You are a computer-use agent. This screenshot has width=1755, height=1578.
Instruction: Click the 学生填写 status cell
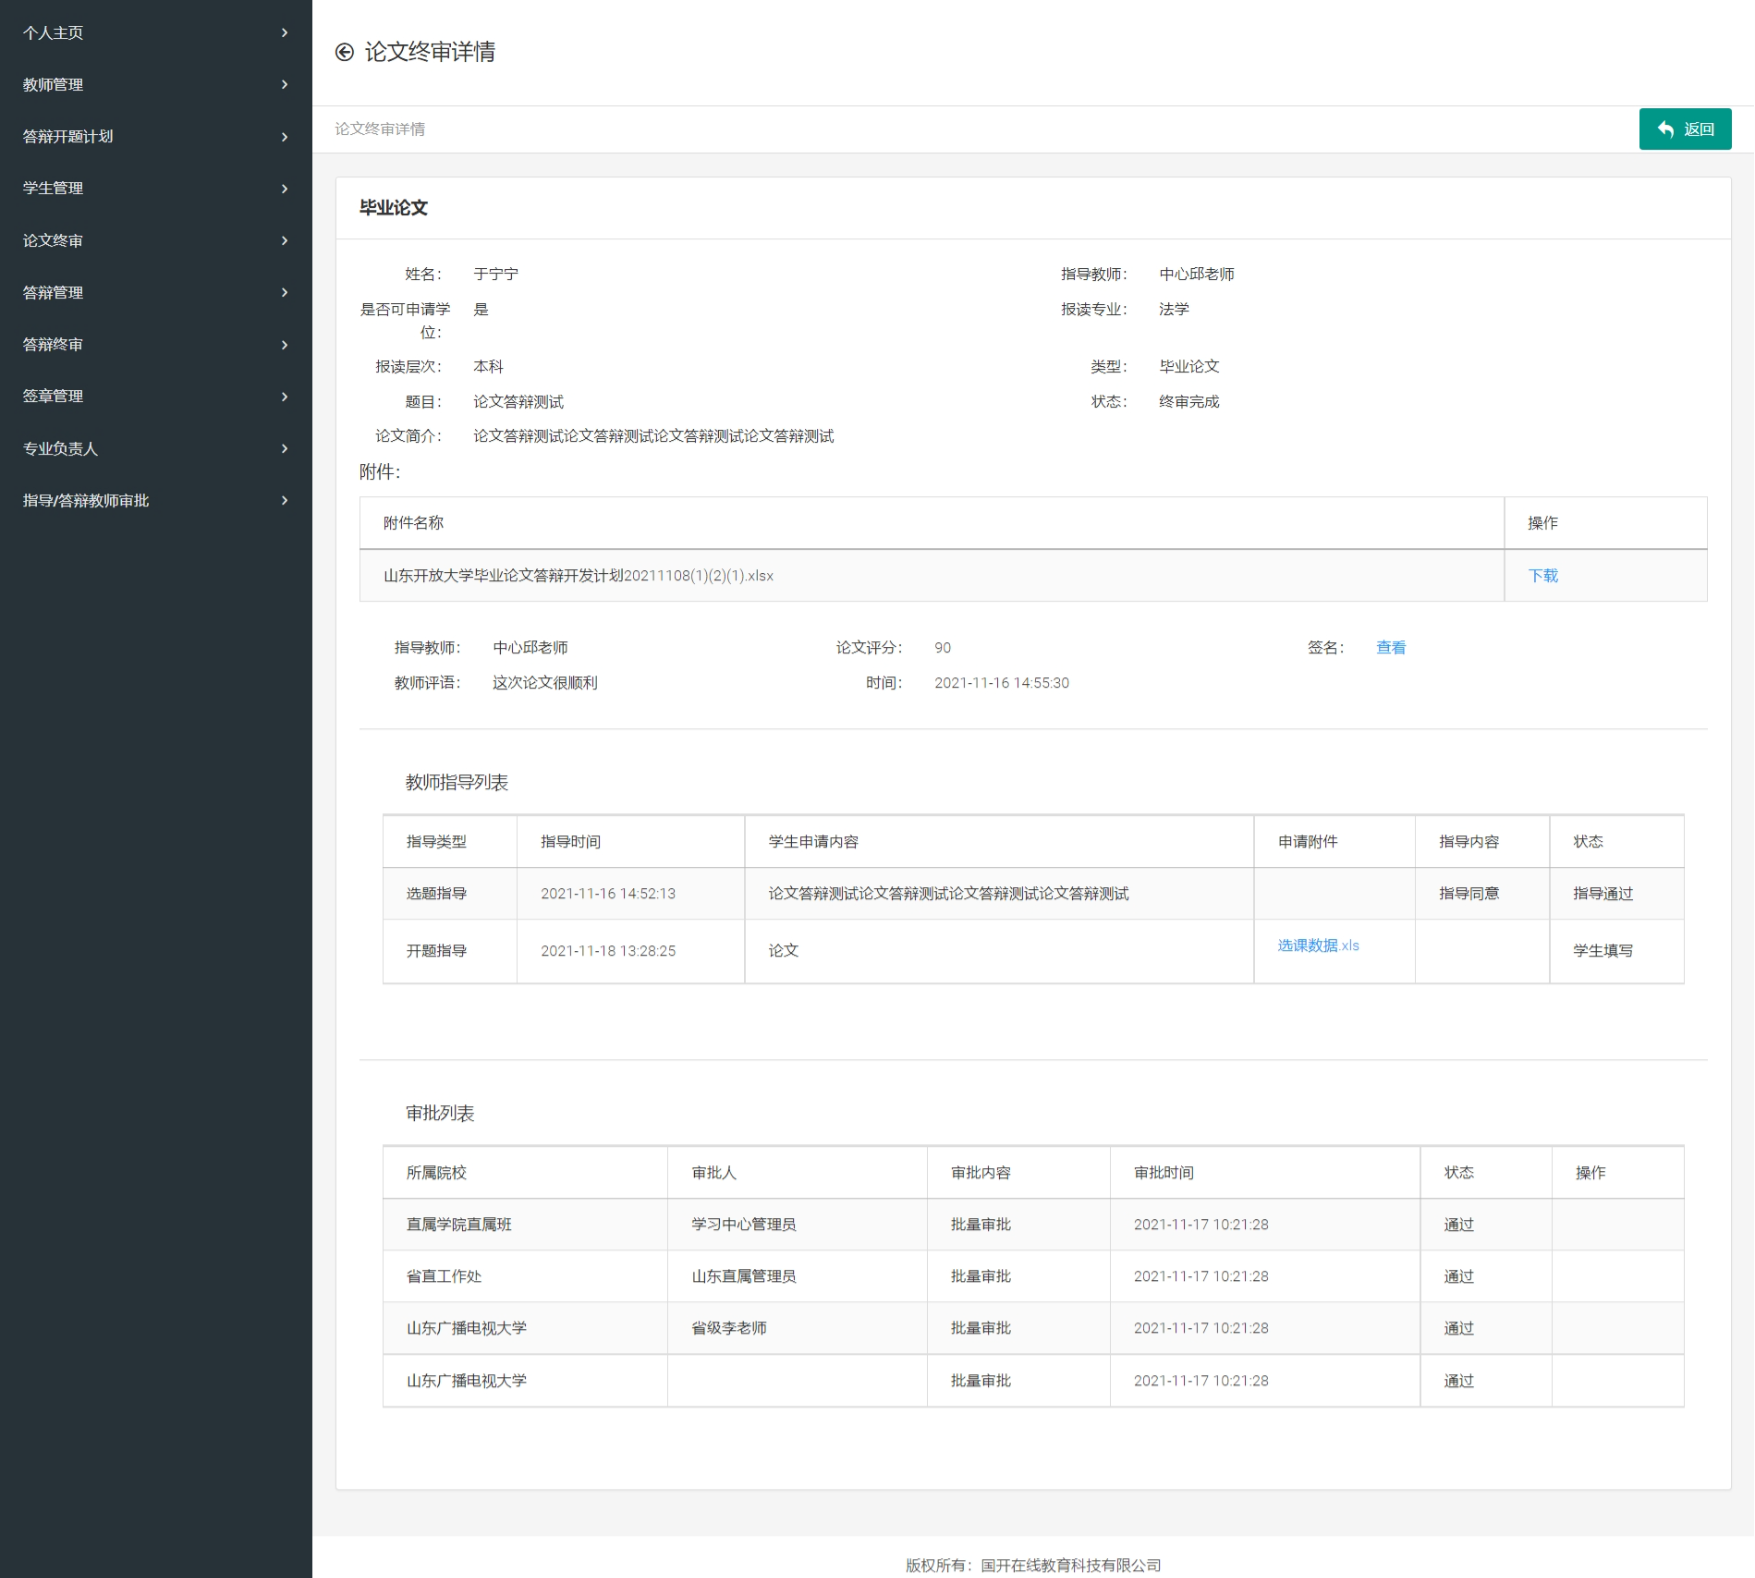[x=1617, y=951]
